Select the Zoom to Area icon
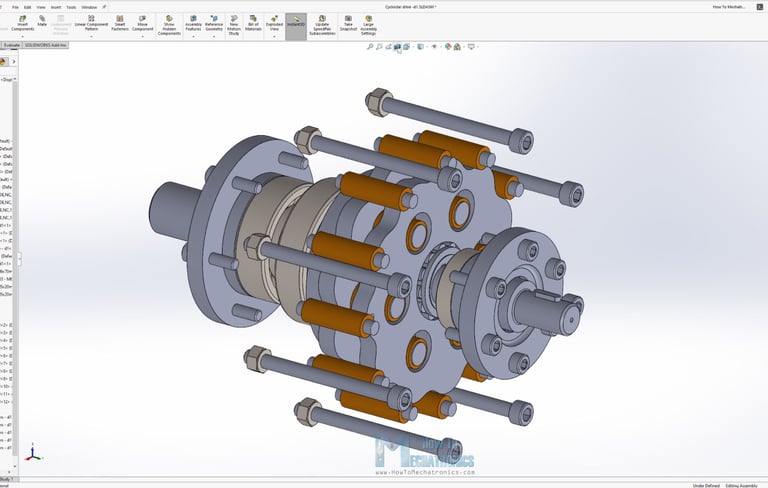Viewport: 768px width, 488px height. coord(379,47)
